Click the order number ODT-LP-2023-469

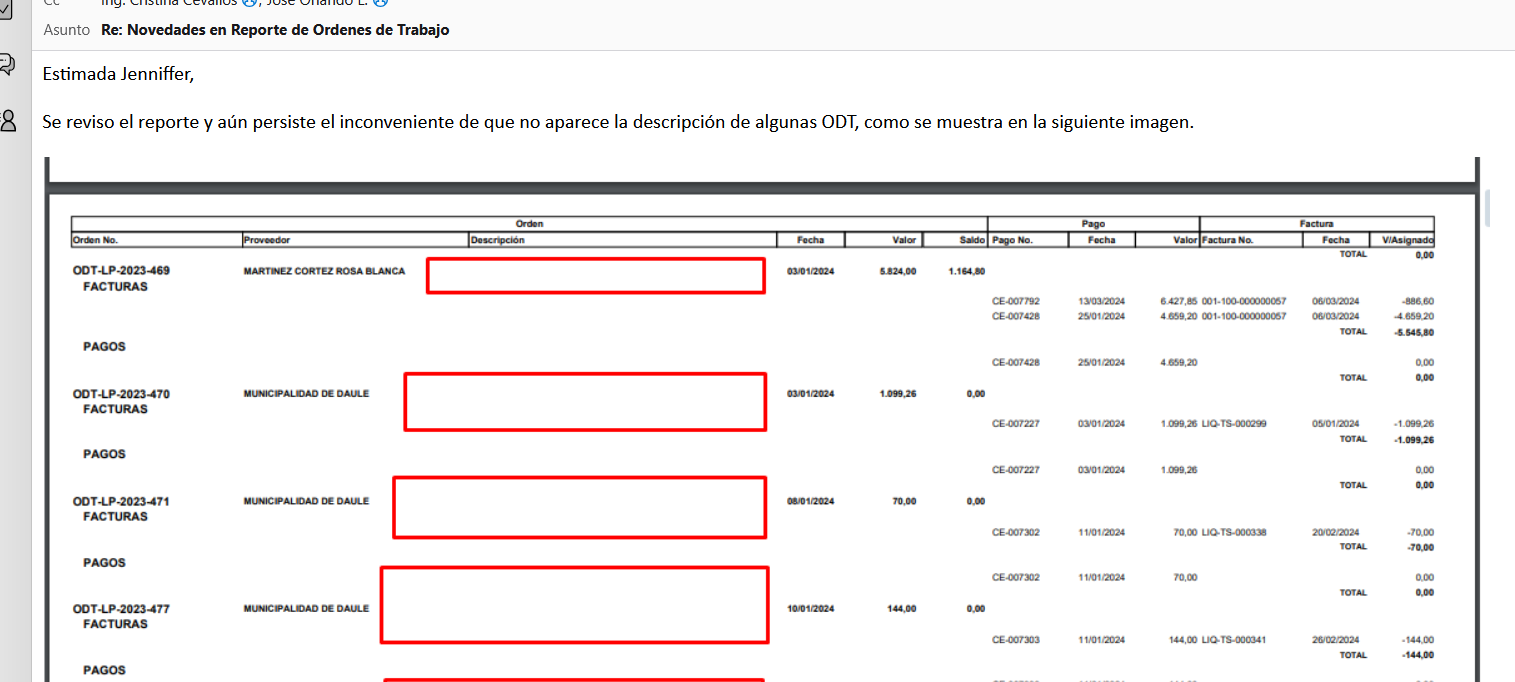121,271
